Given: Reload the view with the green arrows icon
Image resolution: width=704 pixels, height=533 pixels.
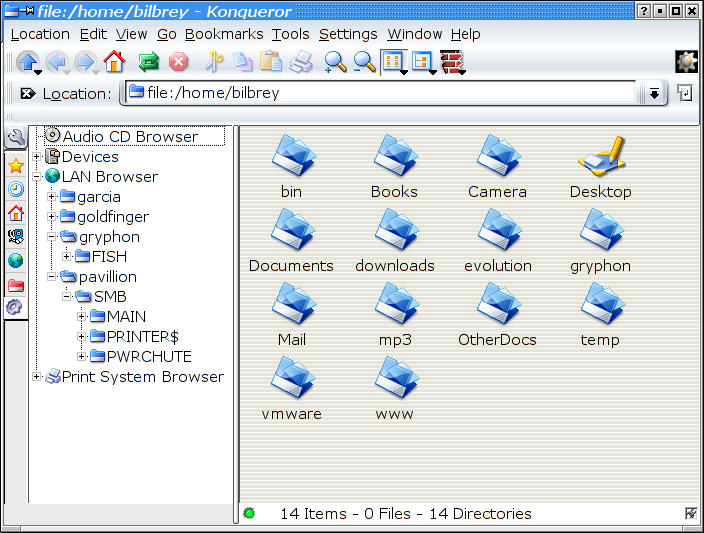Looking at the screenshot, I should pos(149,62).
